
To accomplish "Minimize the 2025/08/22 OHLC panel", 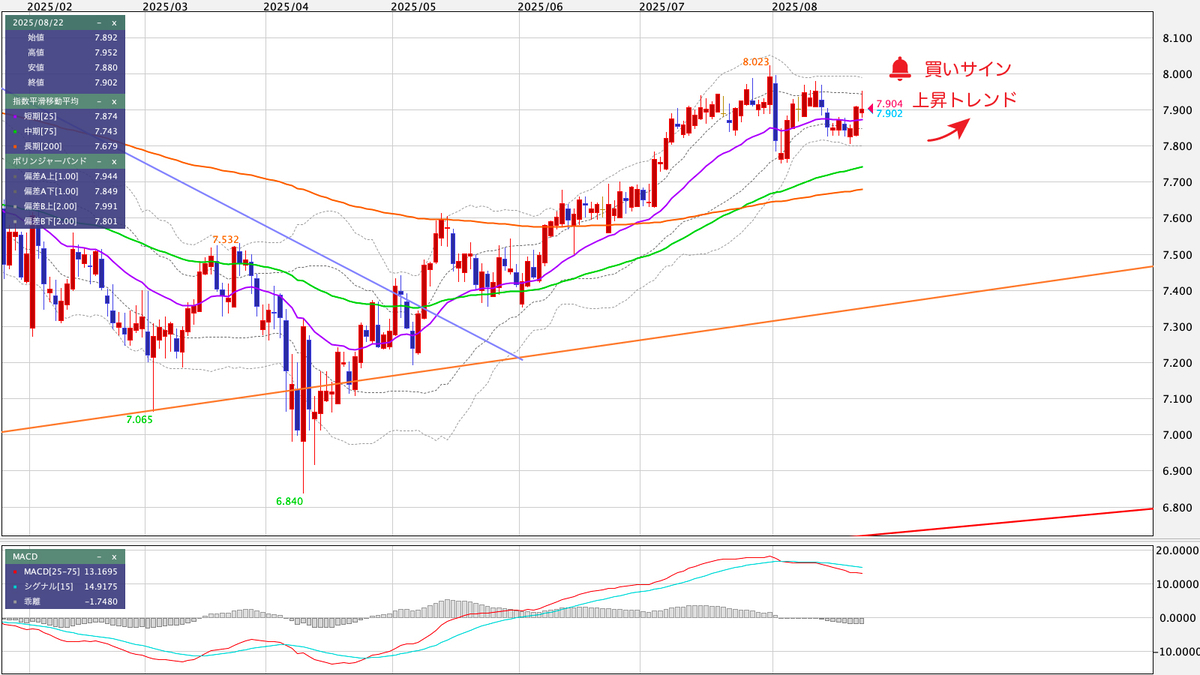I will tap(99, 22).
